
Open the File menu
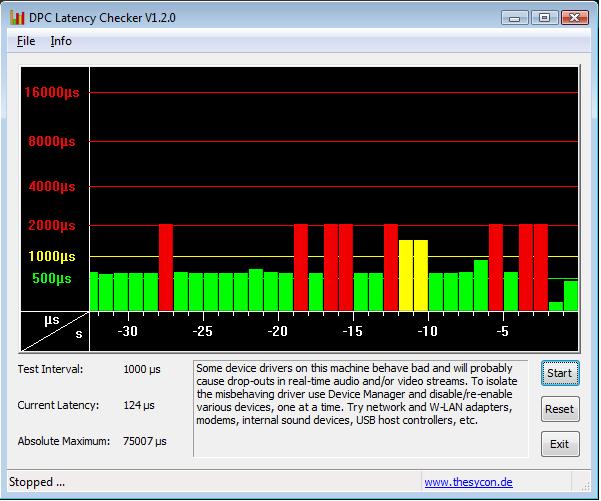26,41
